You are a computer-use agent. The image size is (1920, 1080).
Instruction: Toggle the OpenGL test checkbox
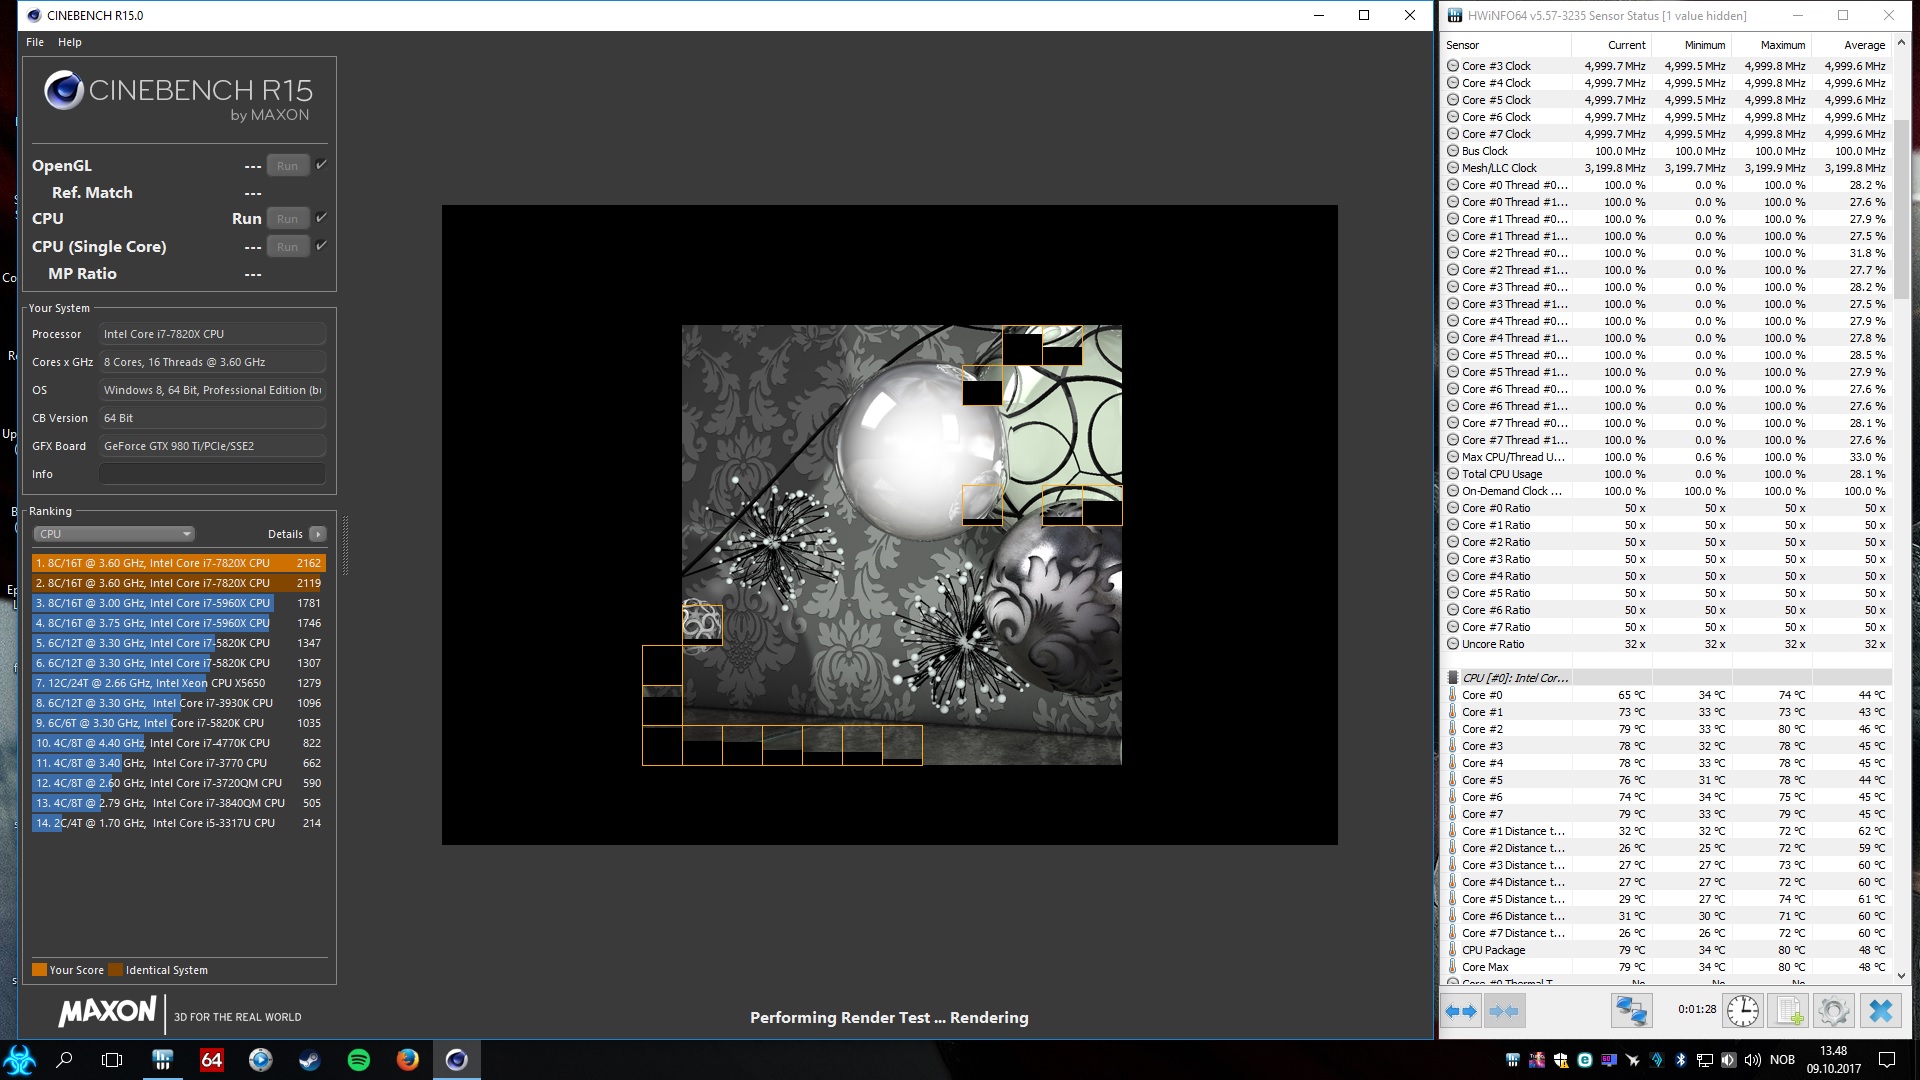click(x=321, y=165)
